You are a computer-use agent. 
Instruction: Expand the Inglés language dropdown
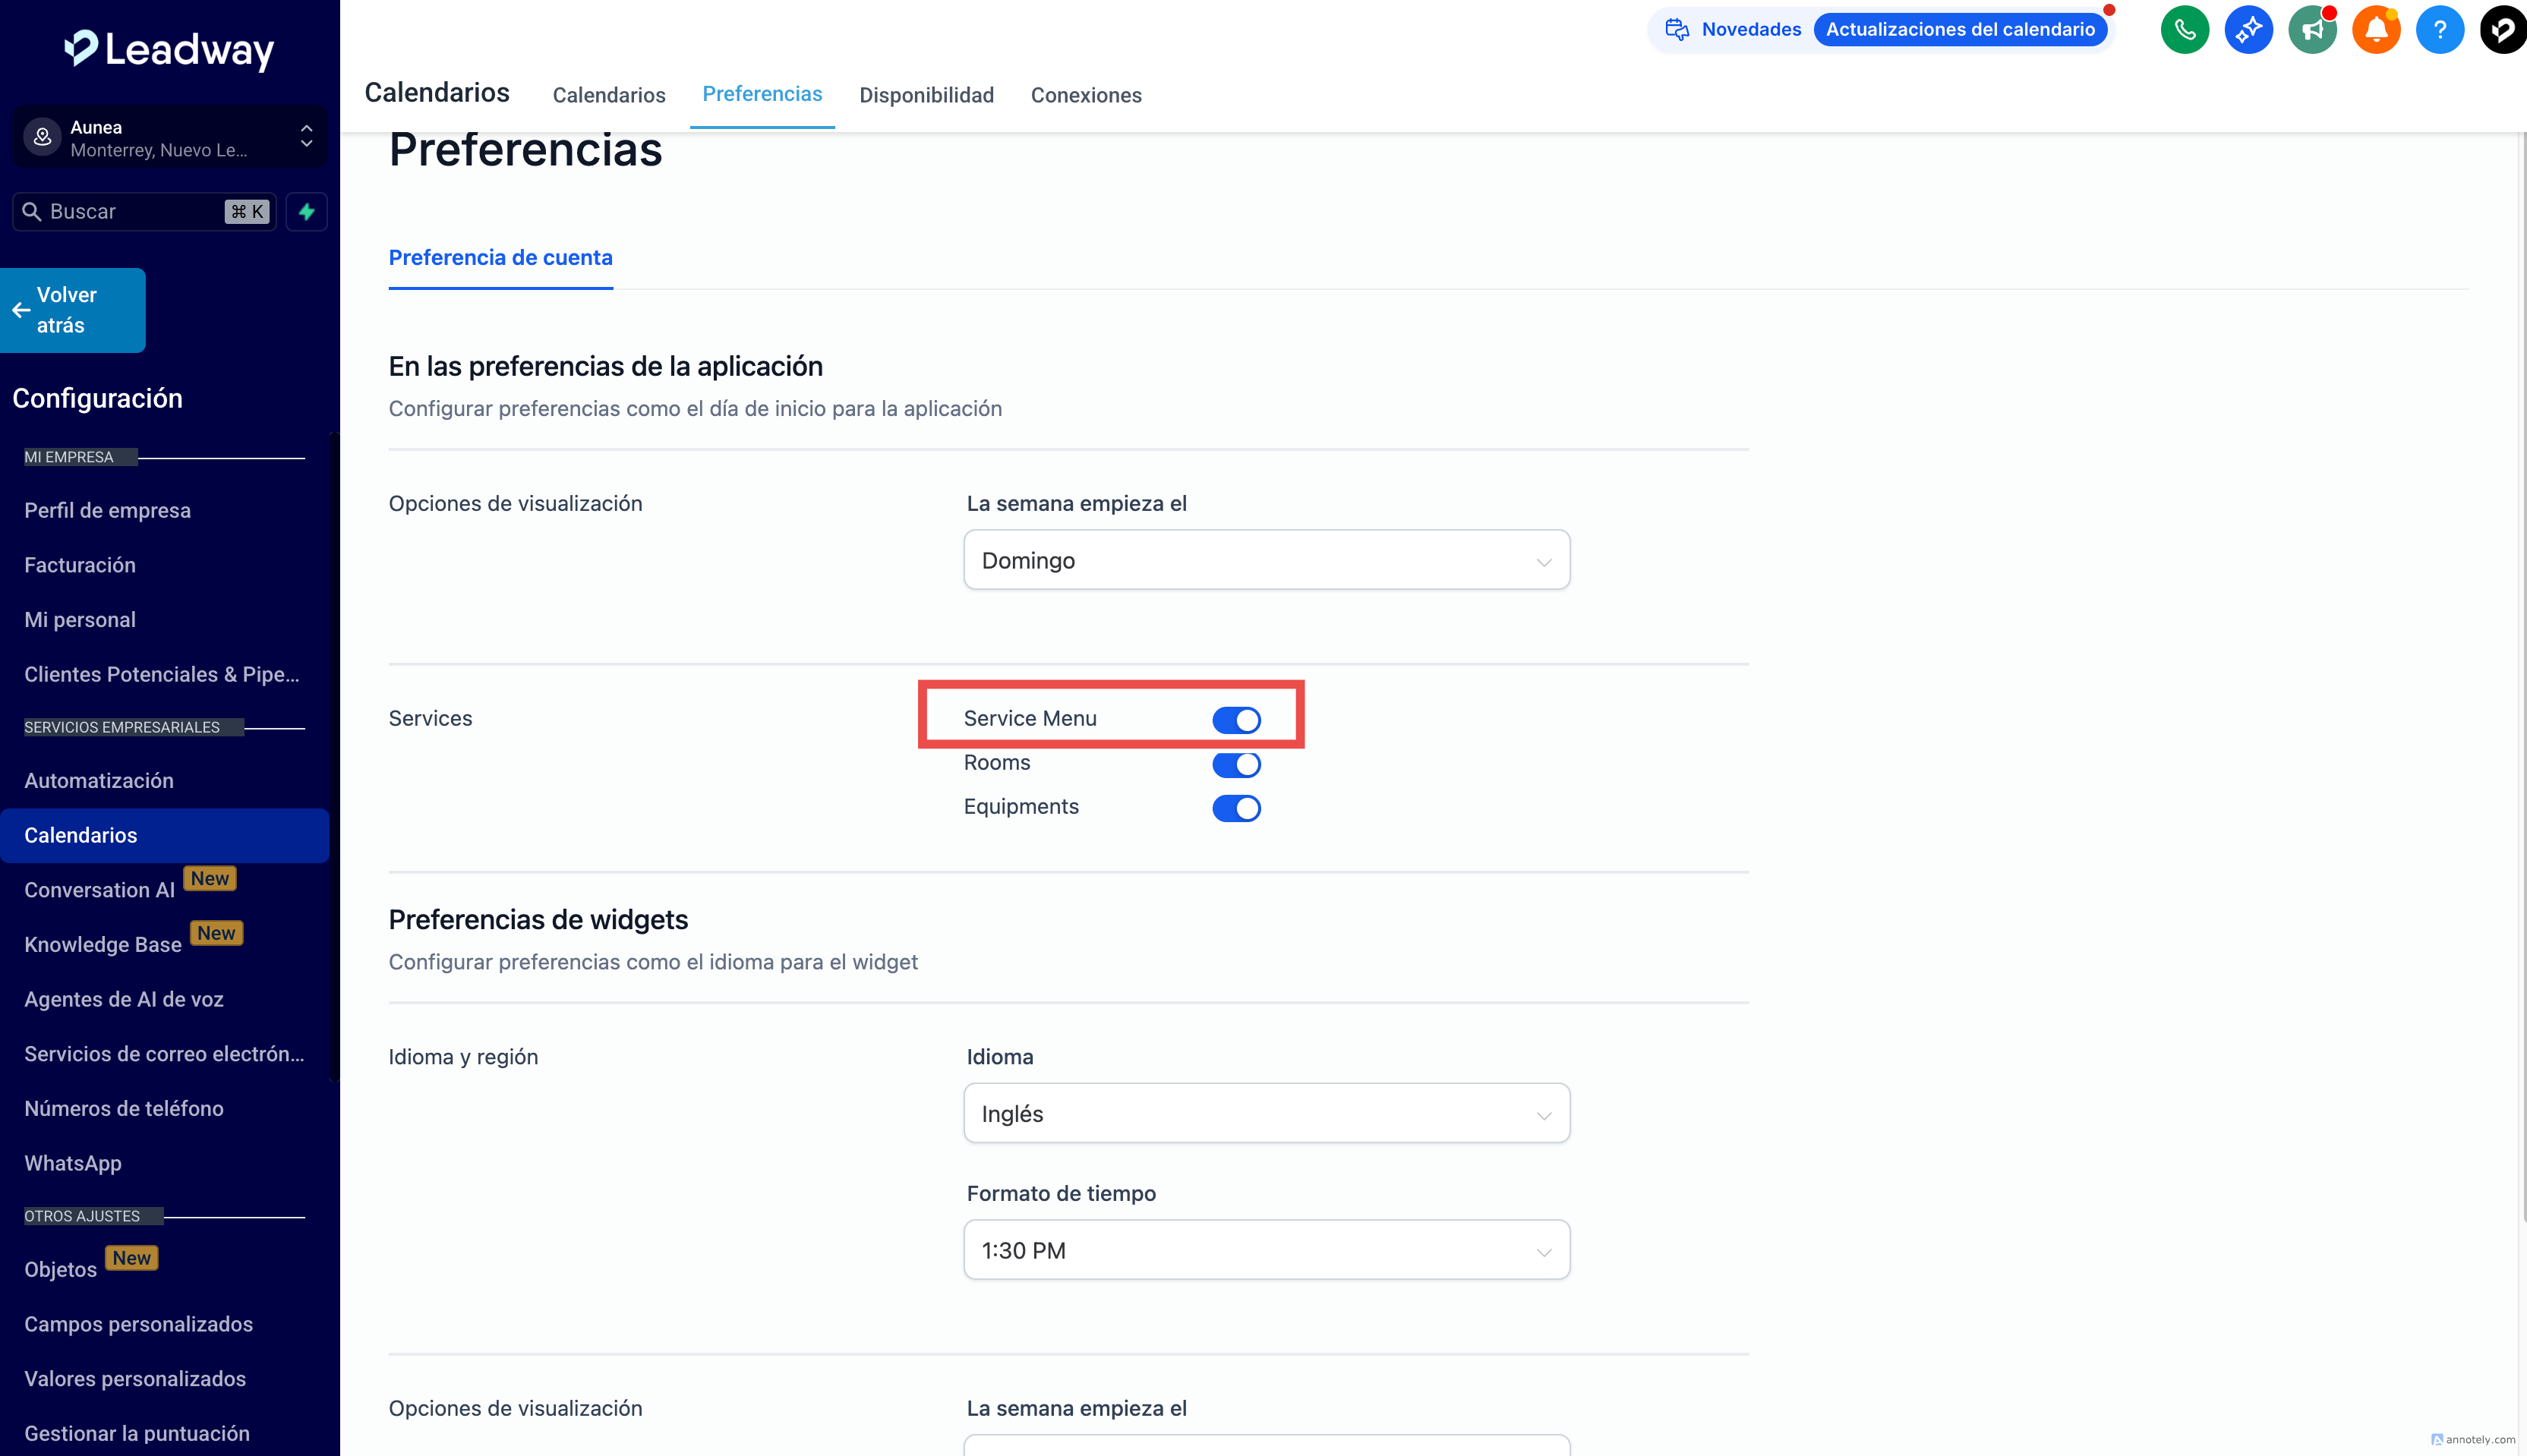(1266, 1113)
